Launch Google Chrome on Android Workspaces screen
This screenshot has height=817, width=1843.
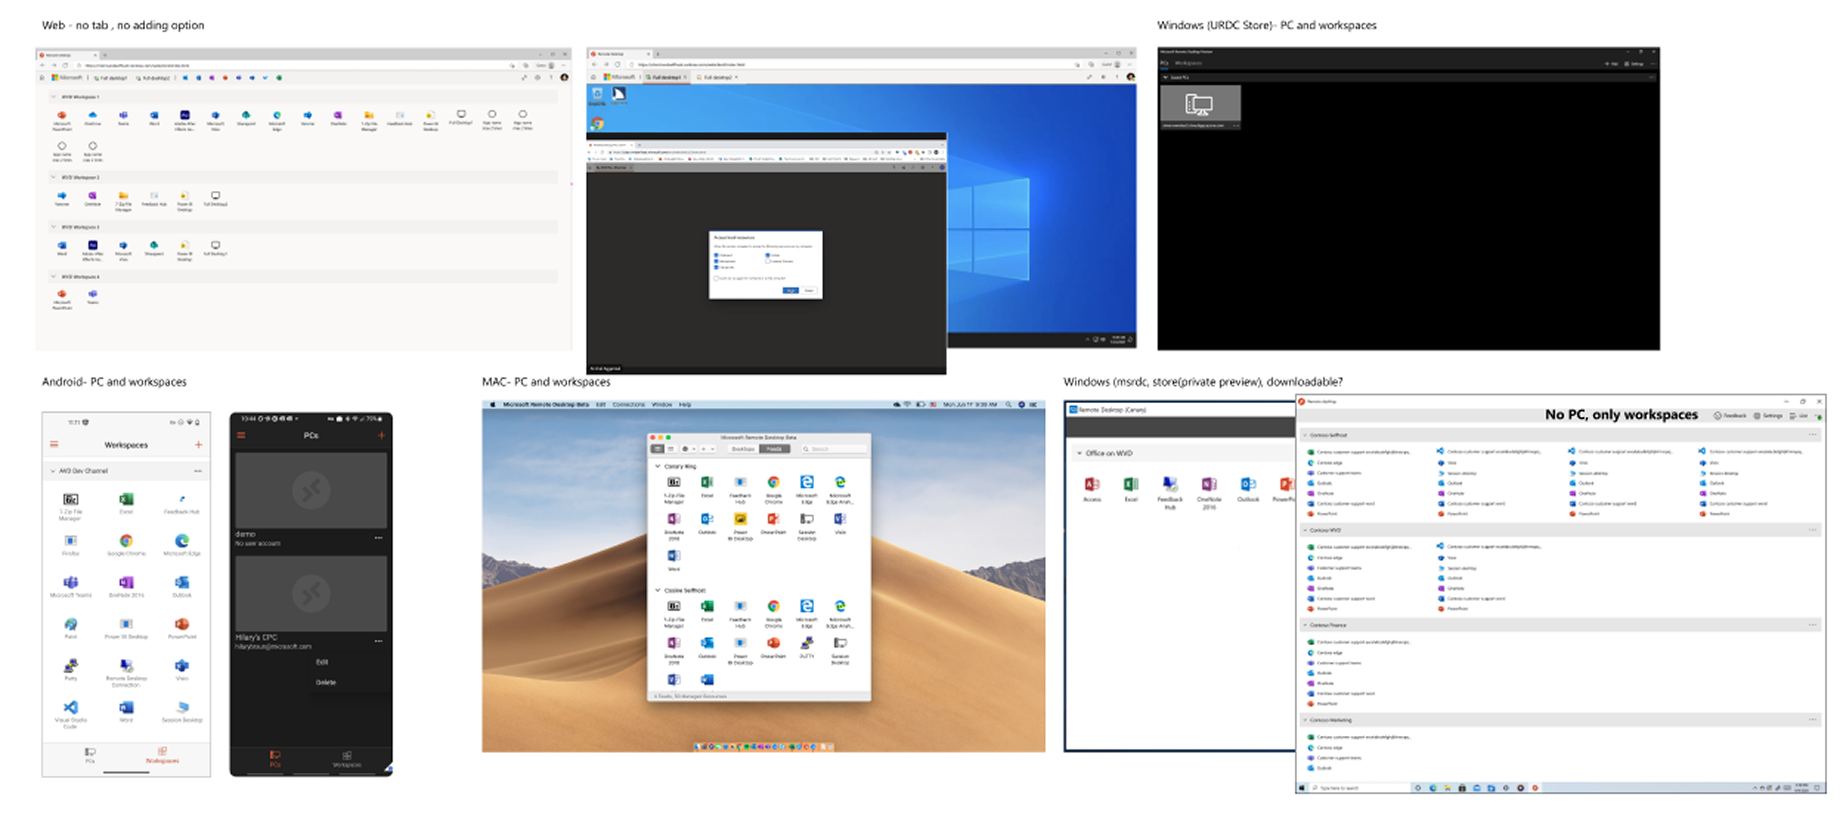point(126,545)
